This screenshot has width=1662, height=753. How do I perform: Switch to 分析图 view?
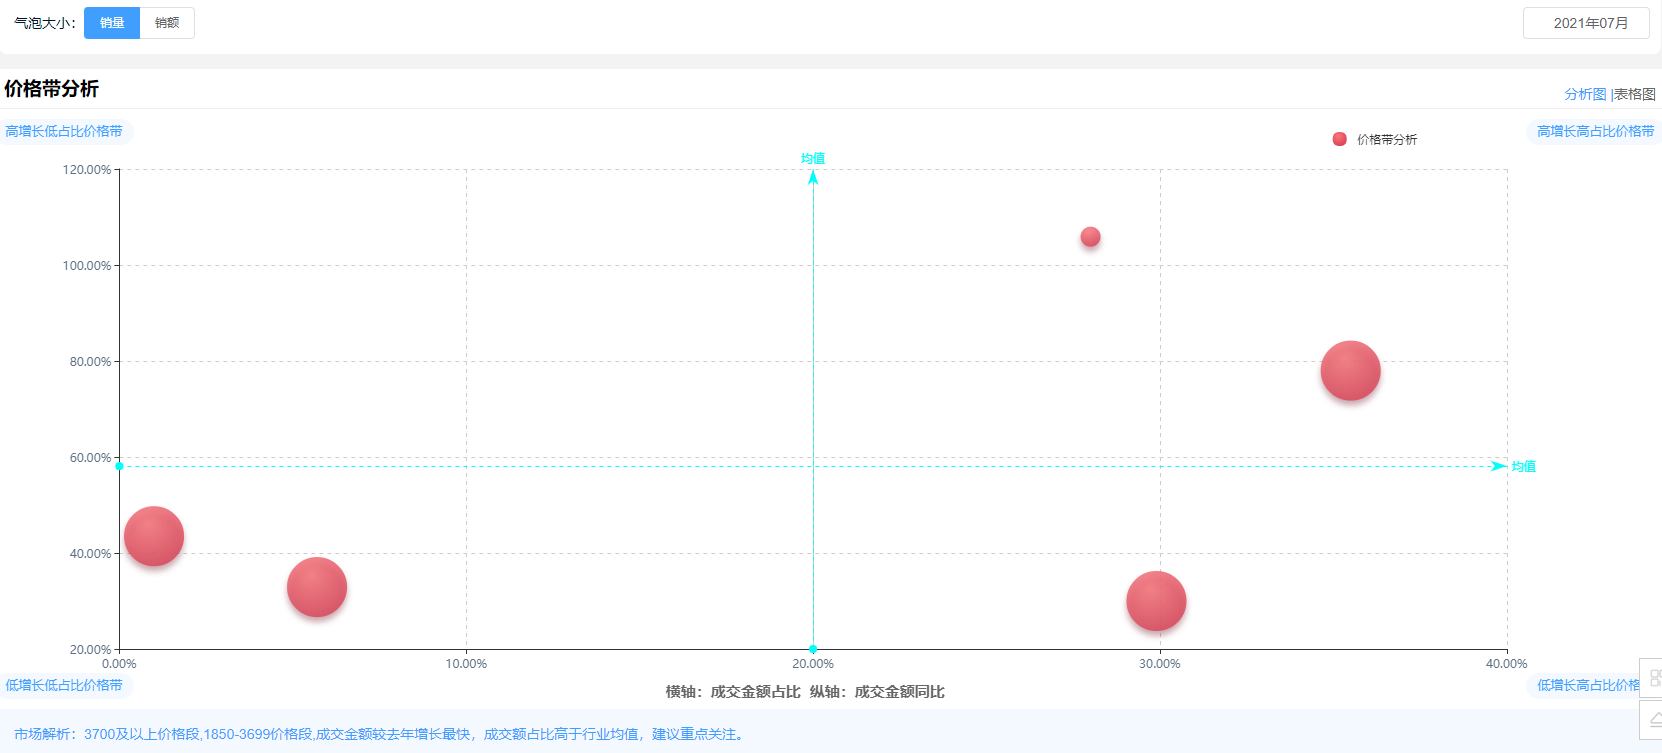coord(1585,94)
